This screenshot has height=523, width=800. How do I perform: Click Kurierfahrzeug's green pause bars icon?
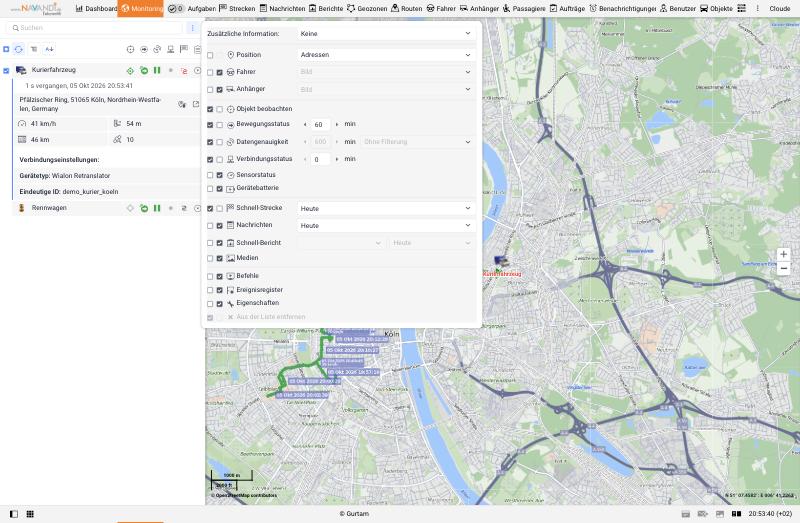[157, 70]
